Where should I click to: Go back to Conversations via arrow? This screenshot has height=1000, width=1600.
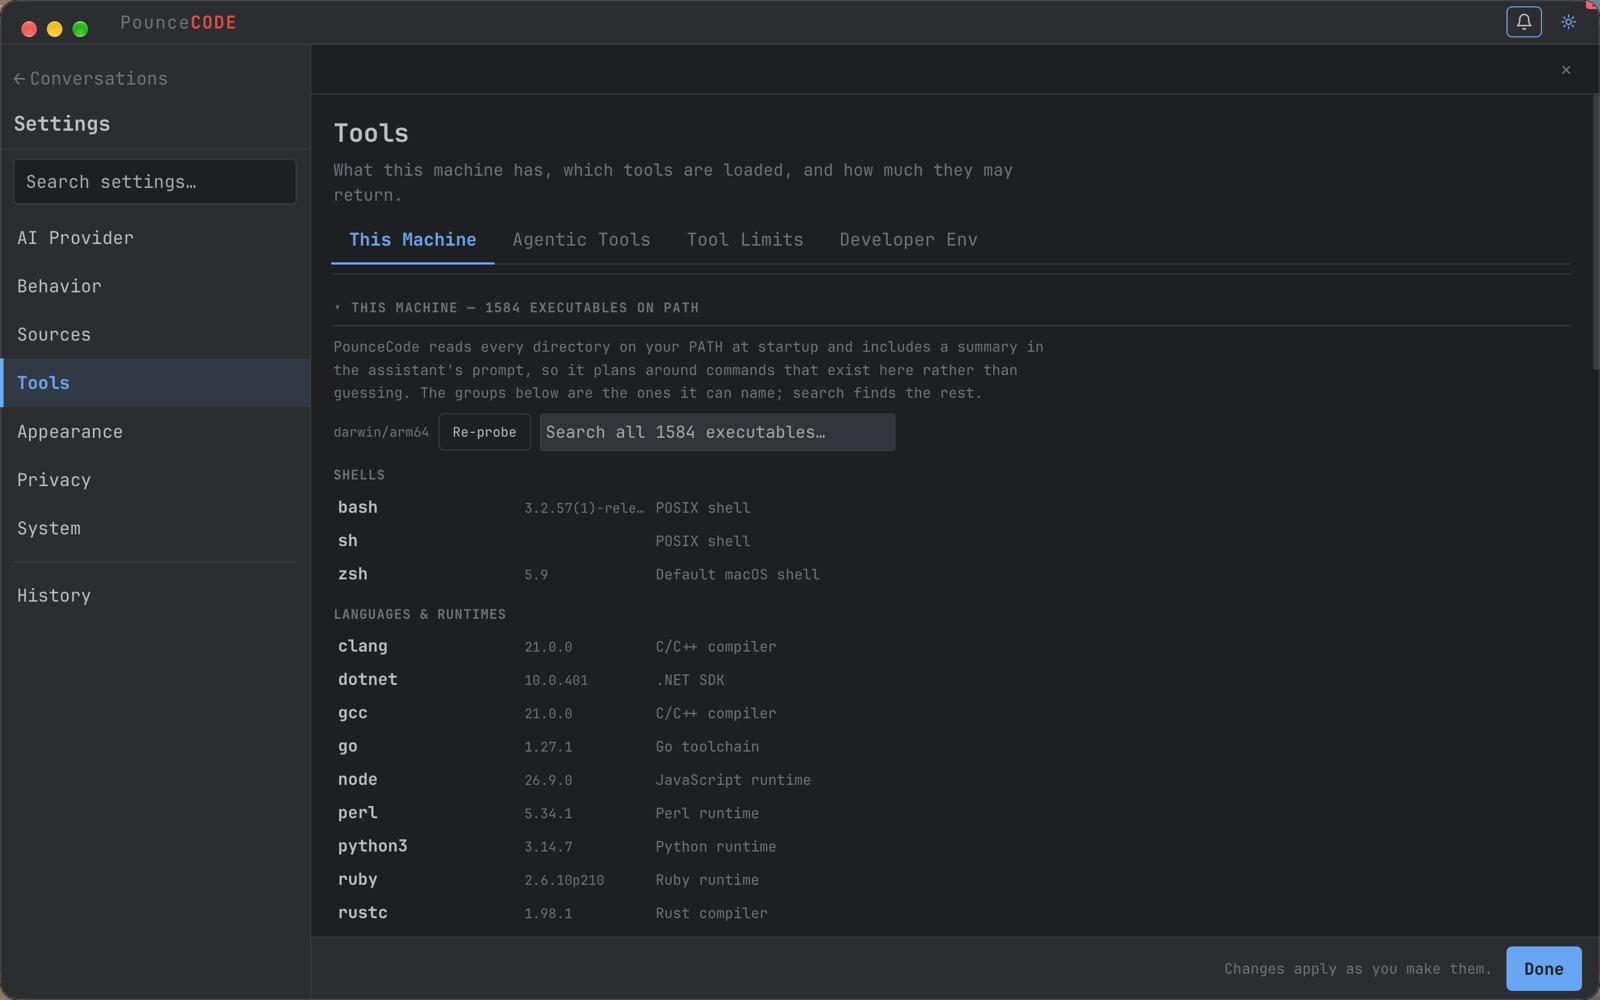[x=19, y=79]
